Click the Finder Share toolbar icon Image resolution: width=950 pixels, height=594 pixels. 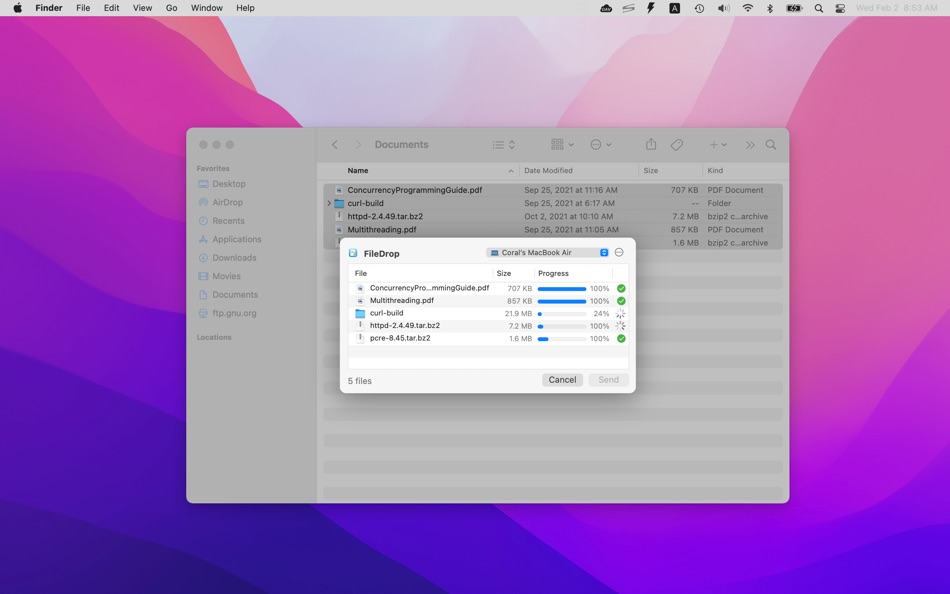pyautogui.click(x=651, y=144)
